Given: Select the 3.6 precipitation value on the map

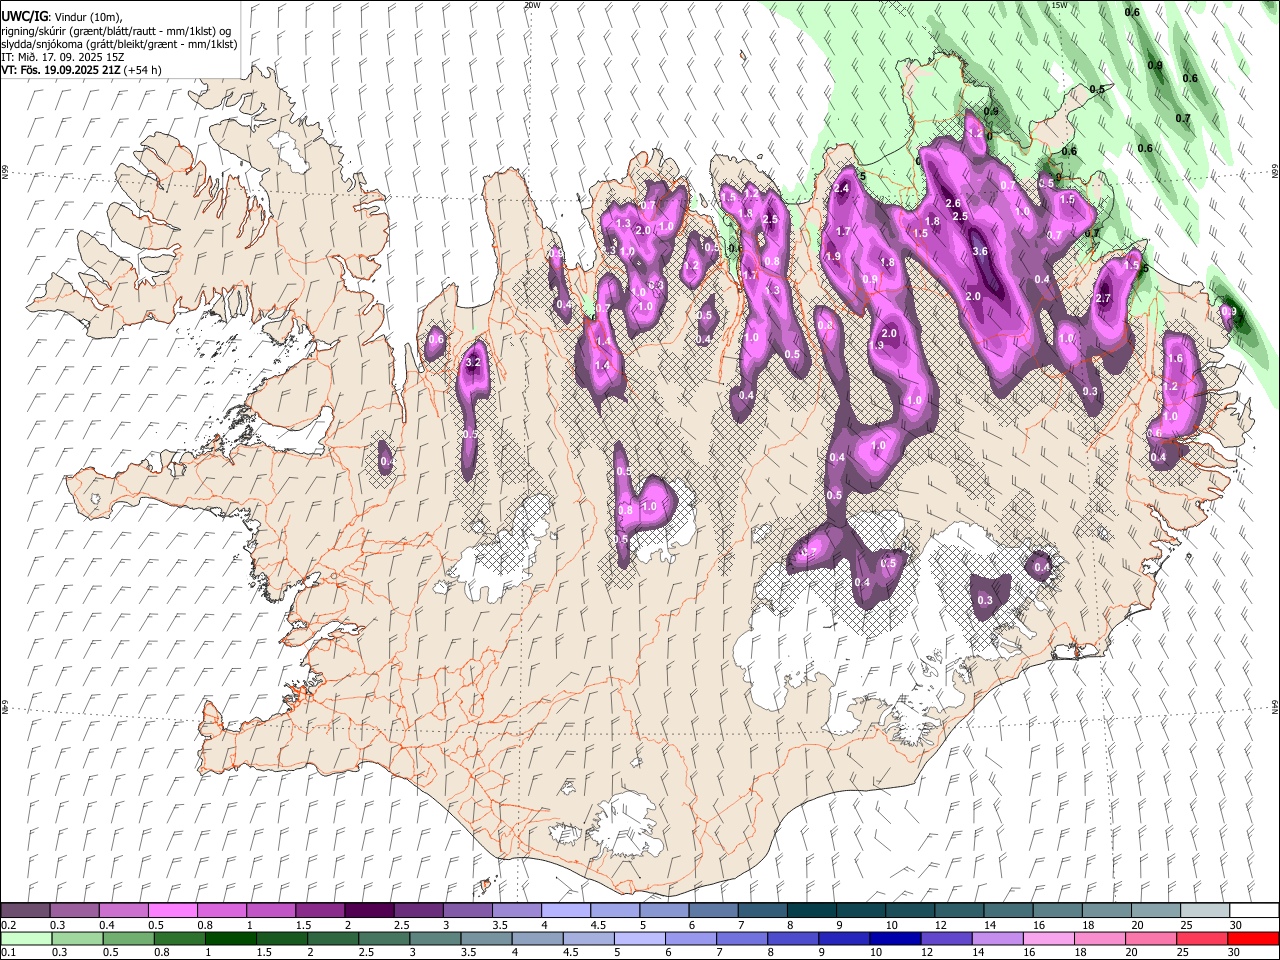Looking at the screenshot, I should [x=980, y=252].
